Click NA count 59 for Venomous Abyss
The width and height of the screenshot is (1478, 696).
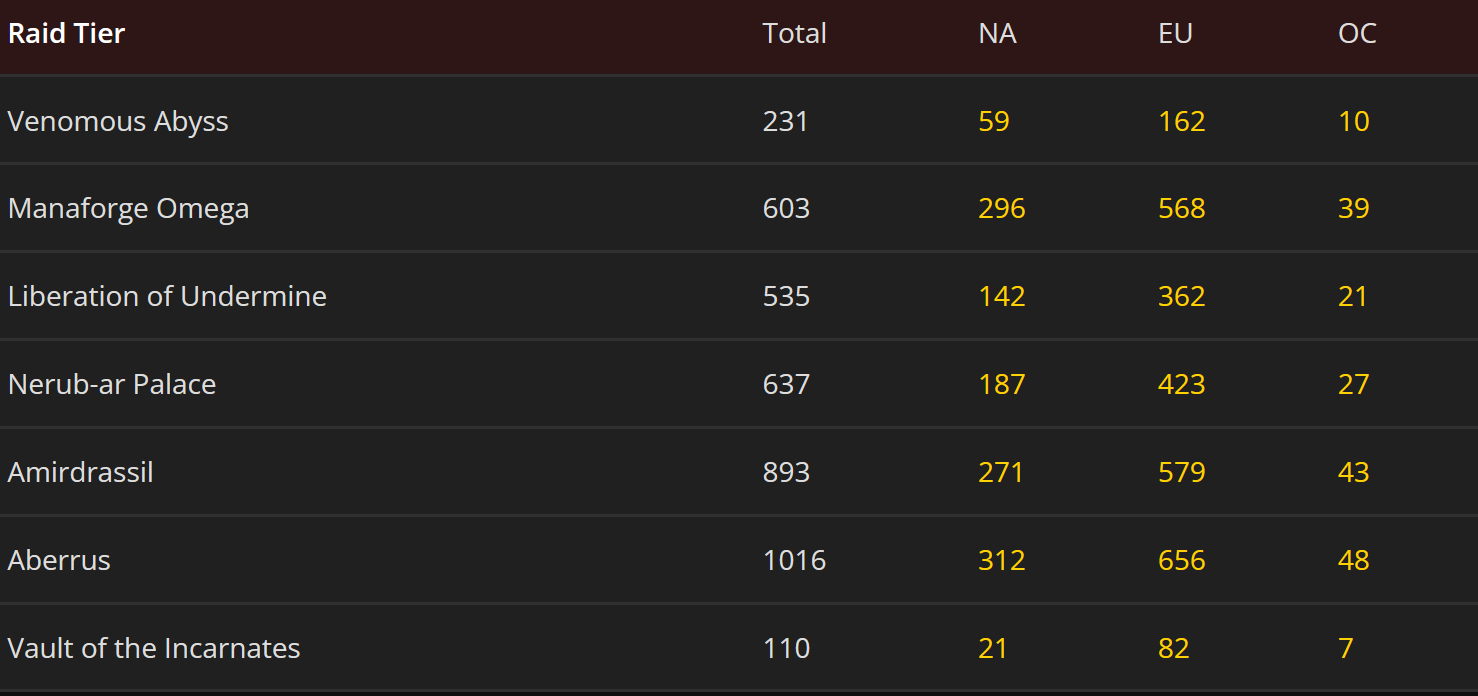994,121
